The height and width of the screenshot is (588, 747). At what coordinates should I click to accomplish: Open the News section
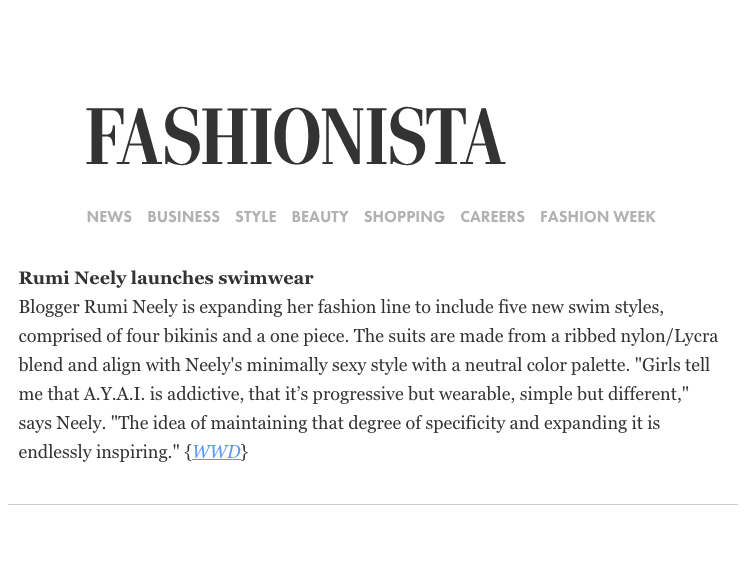(109, 217)
